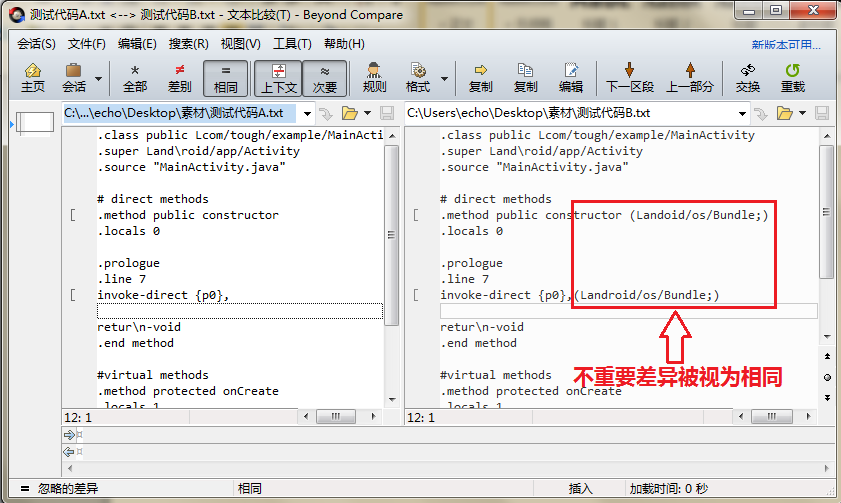Image resolution: width=841 pixels, height=503 pixels.
Task: Open the 帮助(H) menu
Action: tap(344, 44)
